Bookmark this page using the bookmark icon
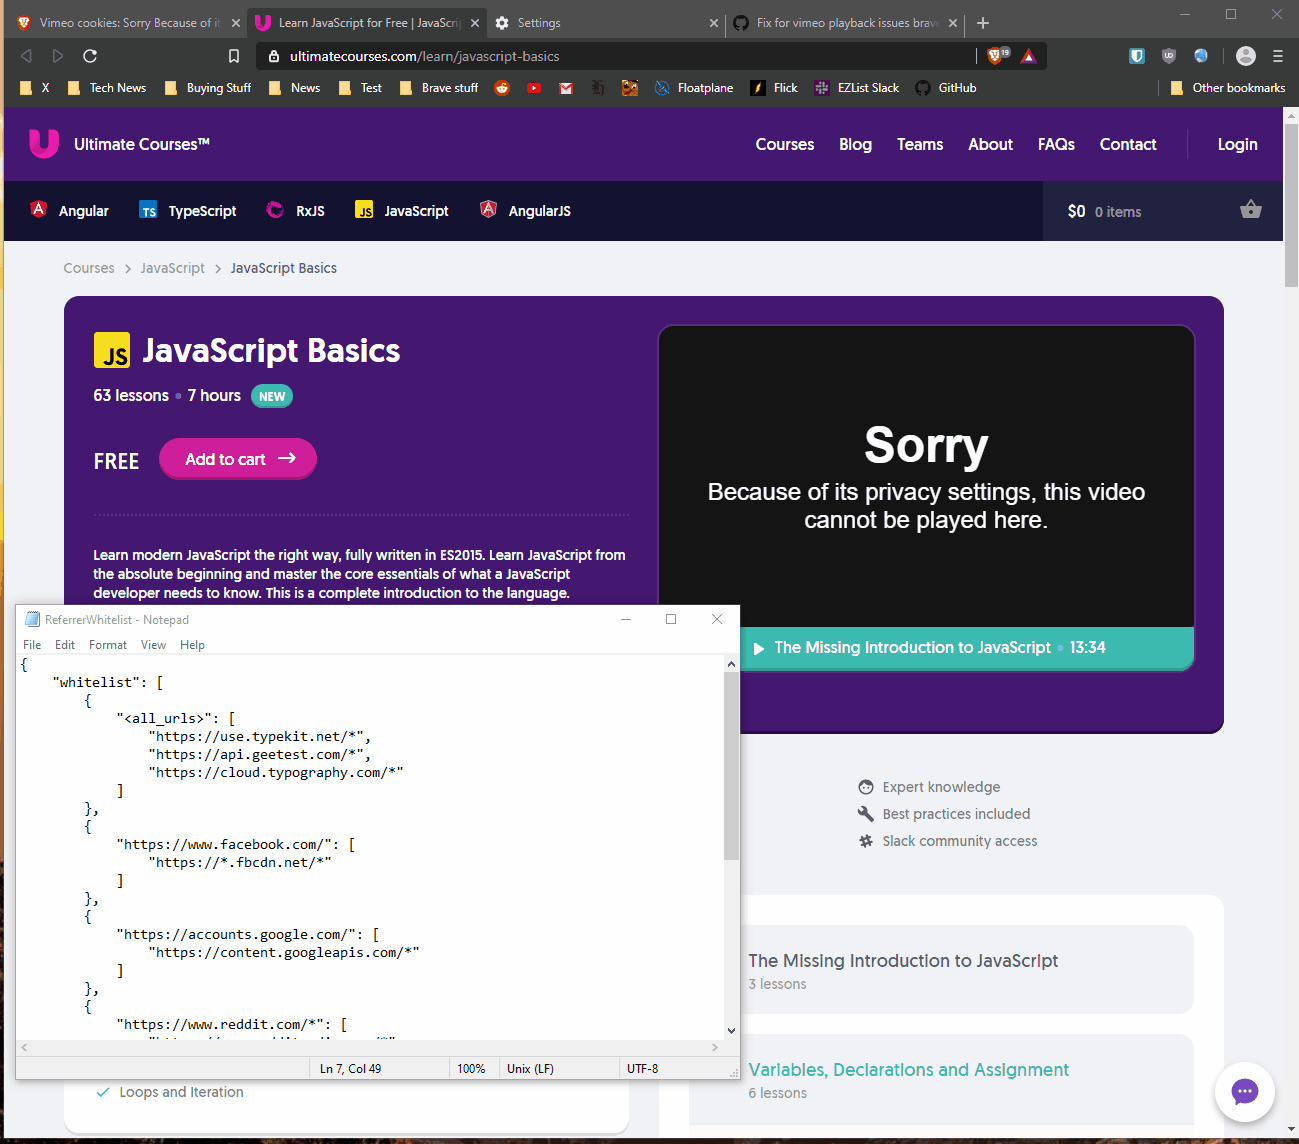Image resolution: width=1299 pixels, height=1144 pixels. click(234, 56)
